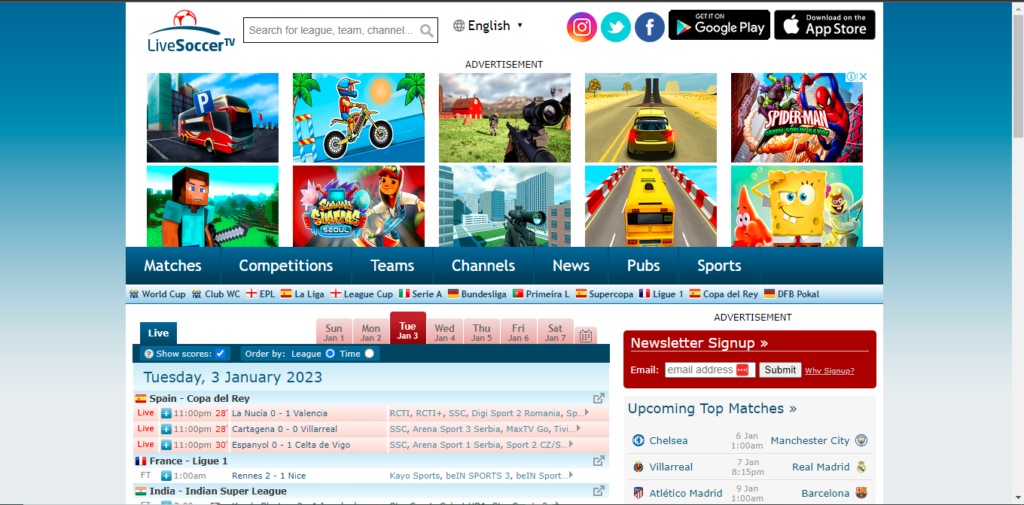This screenshot has width=1024, height=505.
Task: Open the News menu
Action: click(571, 266)
